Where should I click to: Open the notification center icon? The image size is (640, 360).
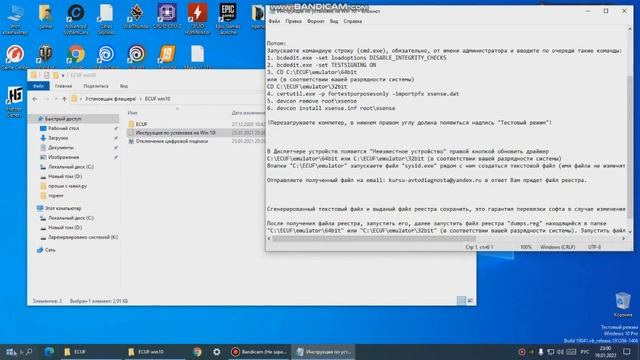pos(627,352)
